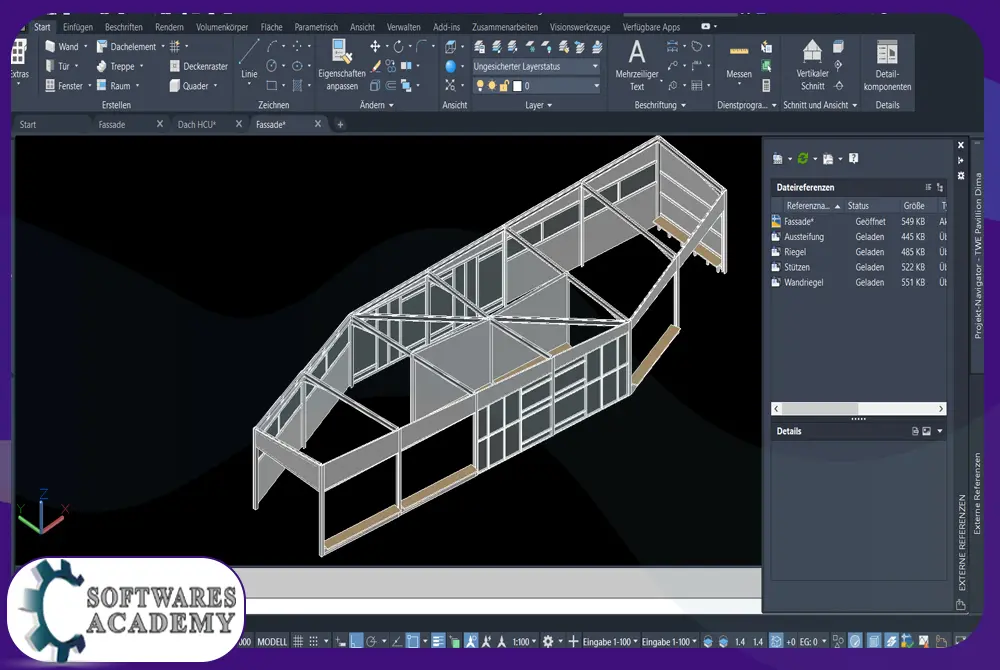Select the Treppe stair tool
The image size is (1000, 670).
pyautogui.click(x=115, y=66)
